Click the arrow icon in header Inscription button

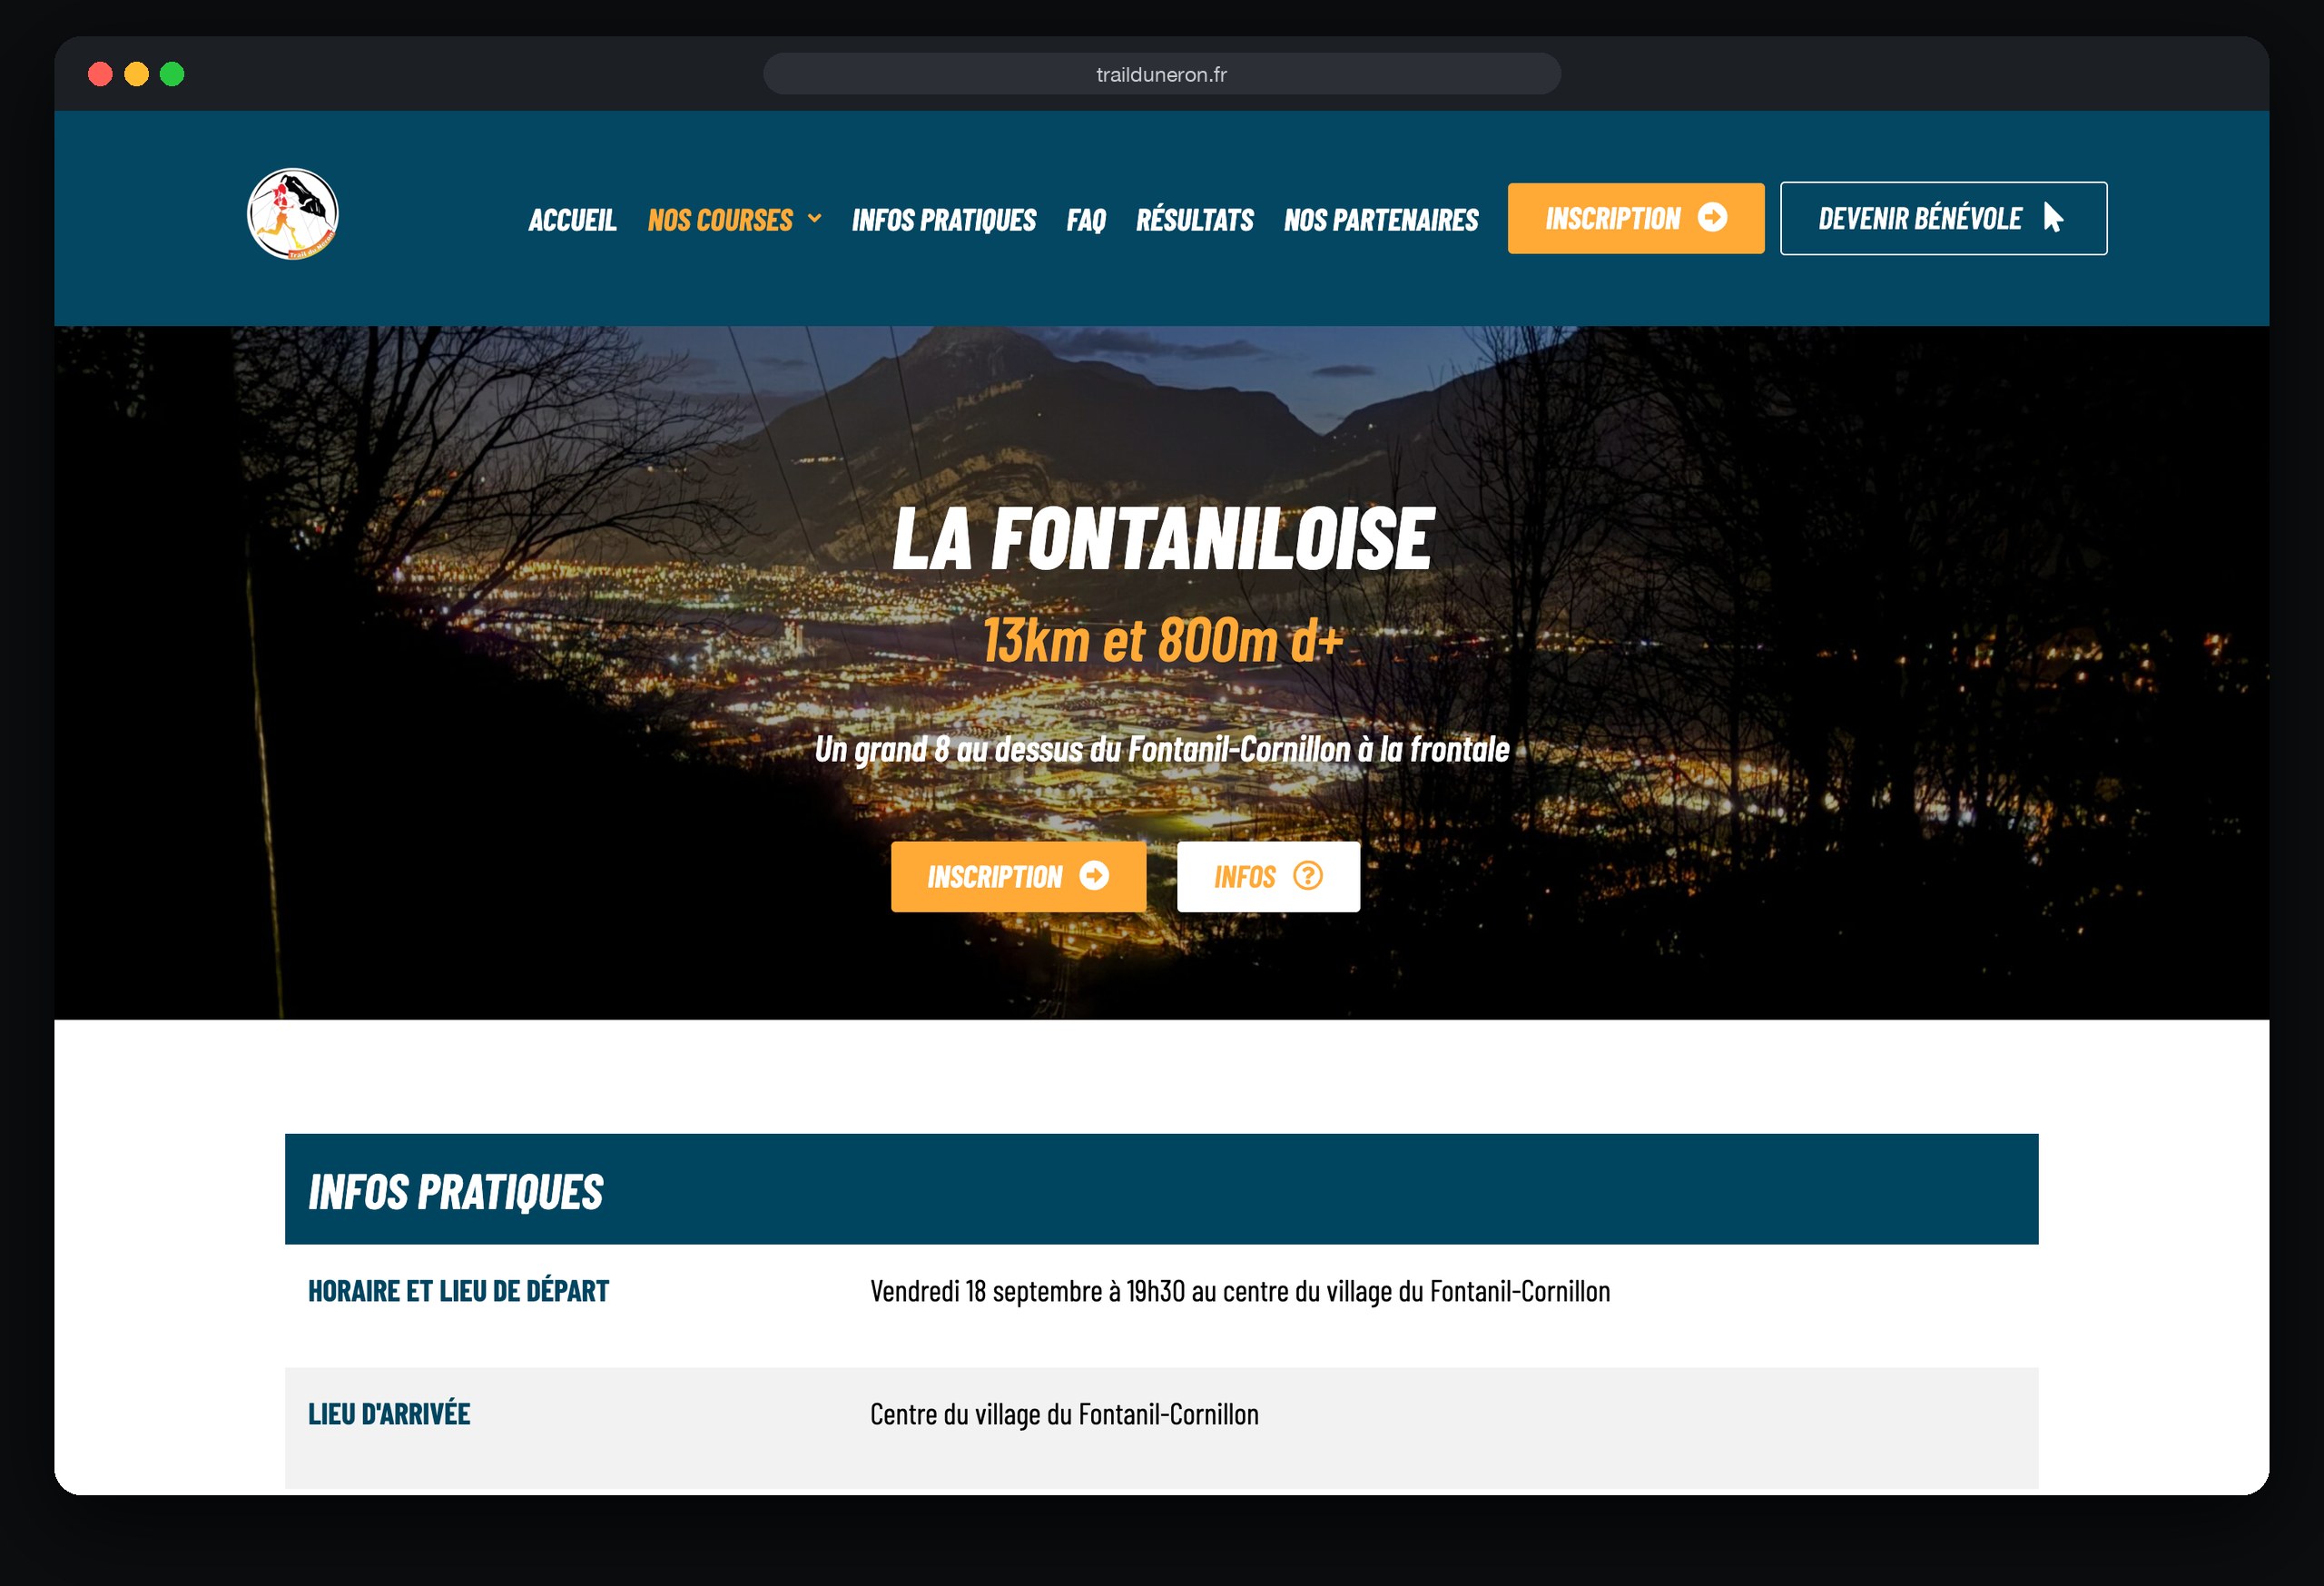pos(1712,217)
